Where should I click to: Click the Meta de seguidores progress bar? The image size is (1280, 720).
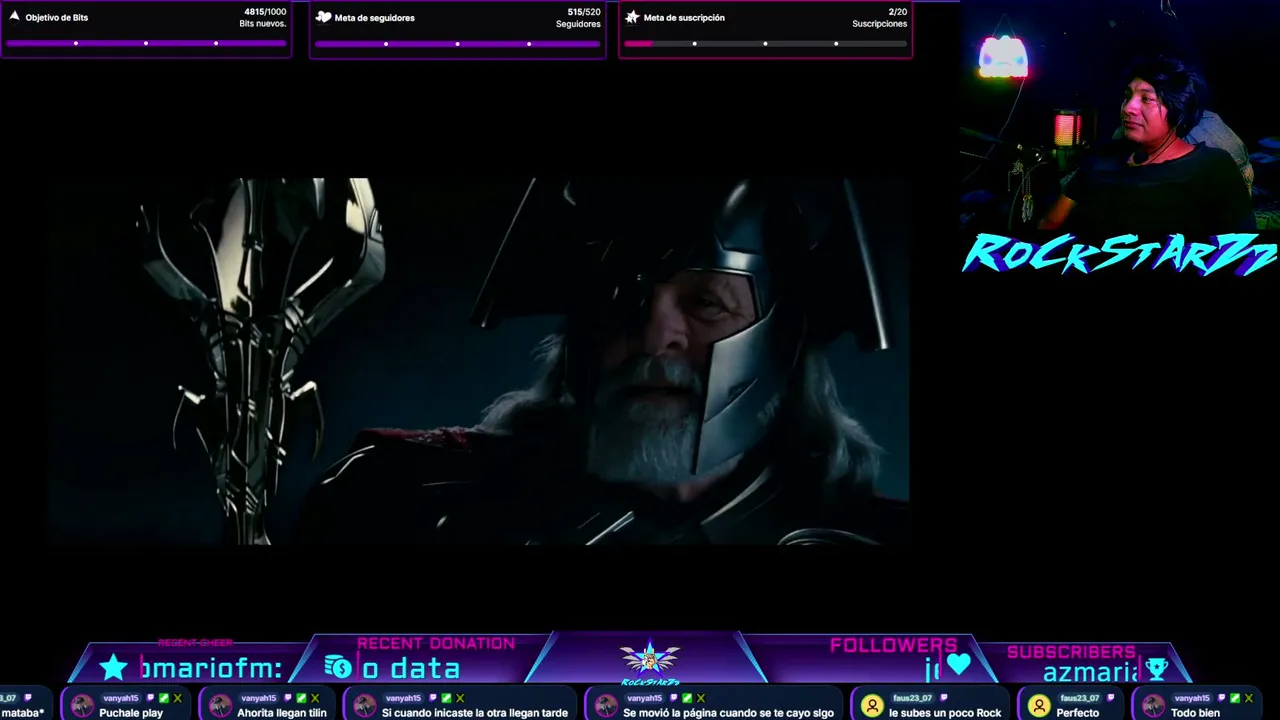(457, 43)
